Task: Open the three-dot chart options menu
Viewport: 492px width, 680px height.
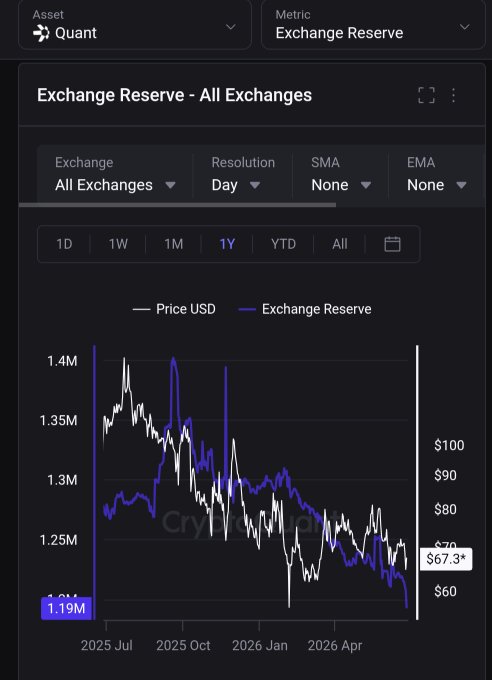Action: tap(453, 95)
